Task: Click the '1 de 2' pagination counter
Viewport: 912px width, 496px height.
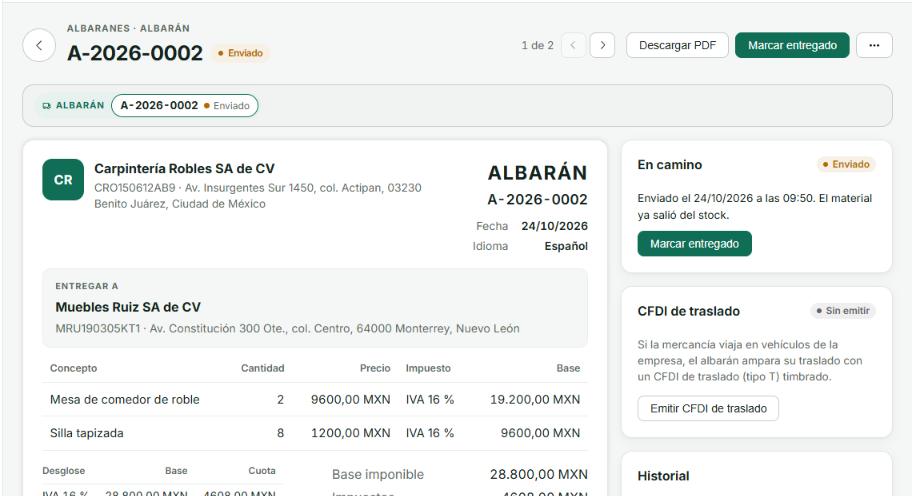Action: [537, 45]
